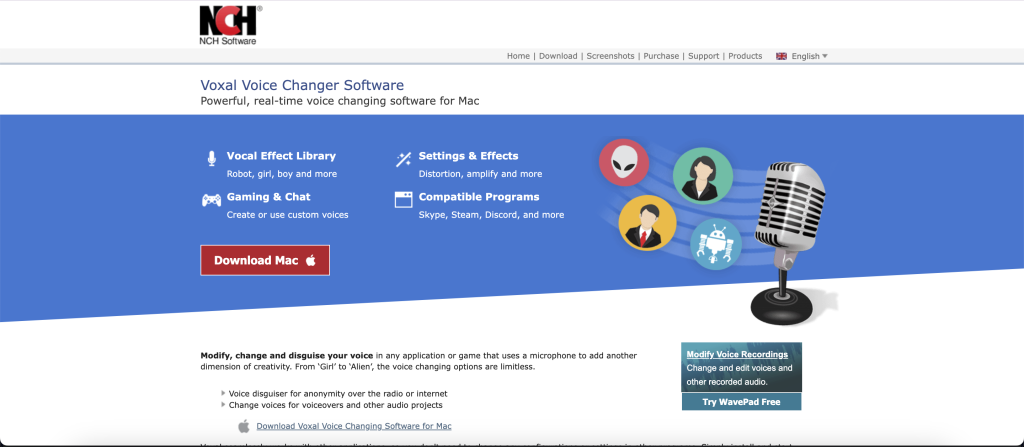Click the alien voice avatar icon
The height and width of the screenshot is (447, 1024).
[x=624, y=163]
